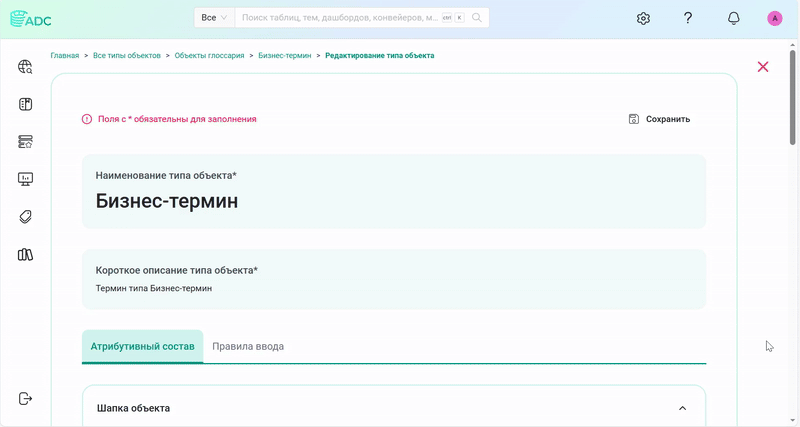The height and width of the screenshot is (427, 800).
Task: Click the required fields warning text
Action: [177, 119]
